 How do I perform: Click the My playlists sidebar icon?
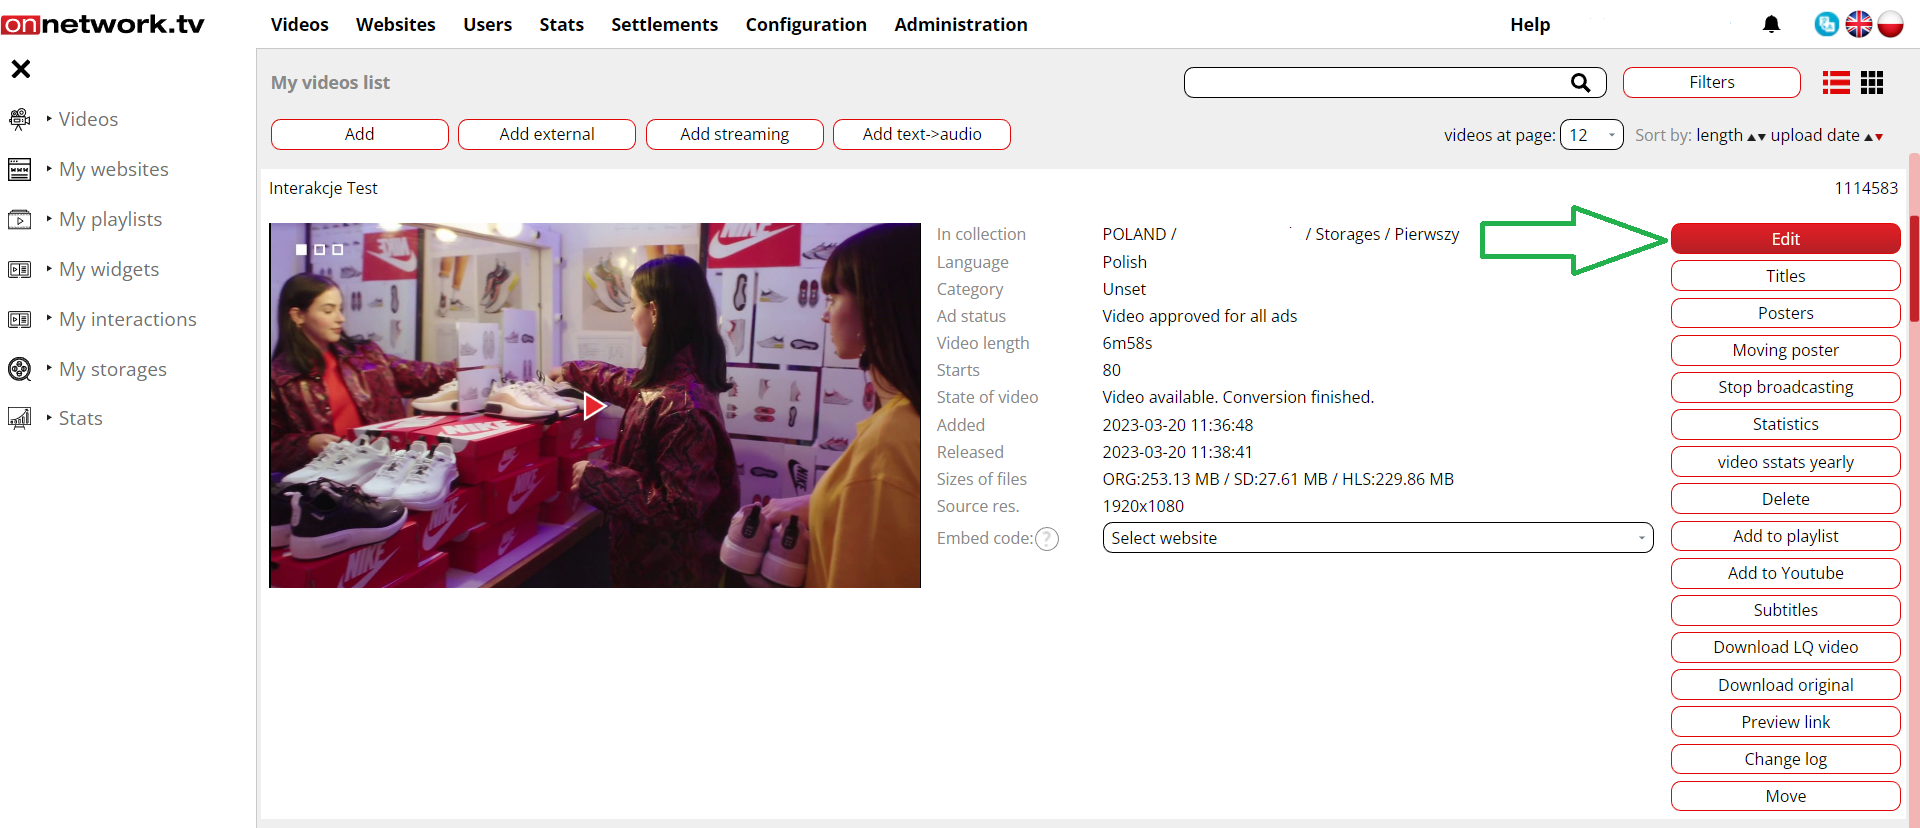point(19,219)
